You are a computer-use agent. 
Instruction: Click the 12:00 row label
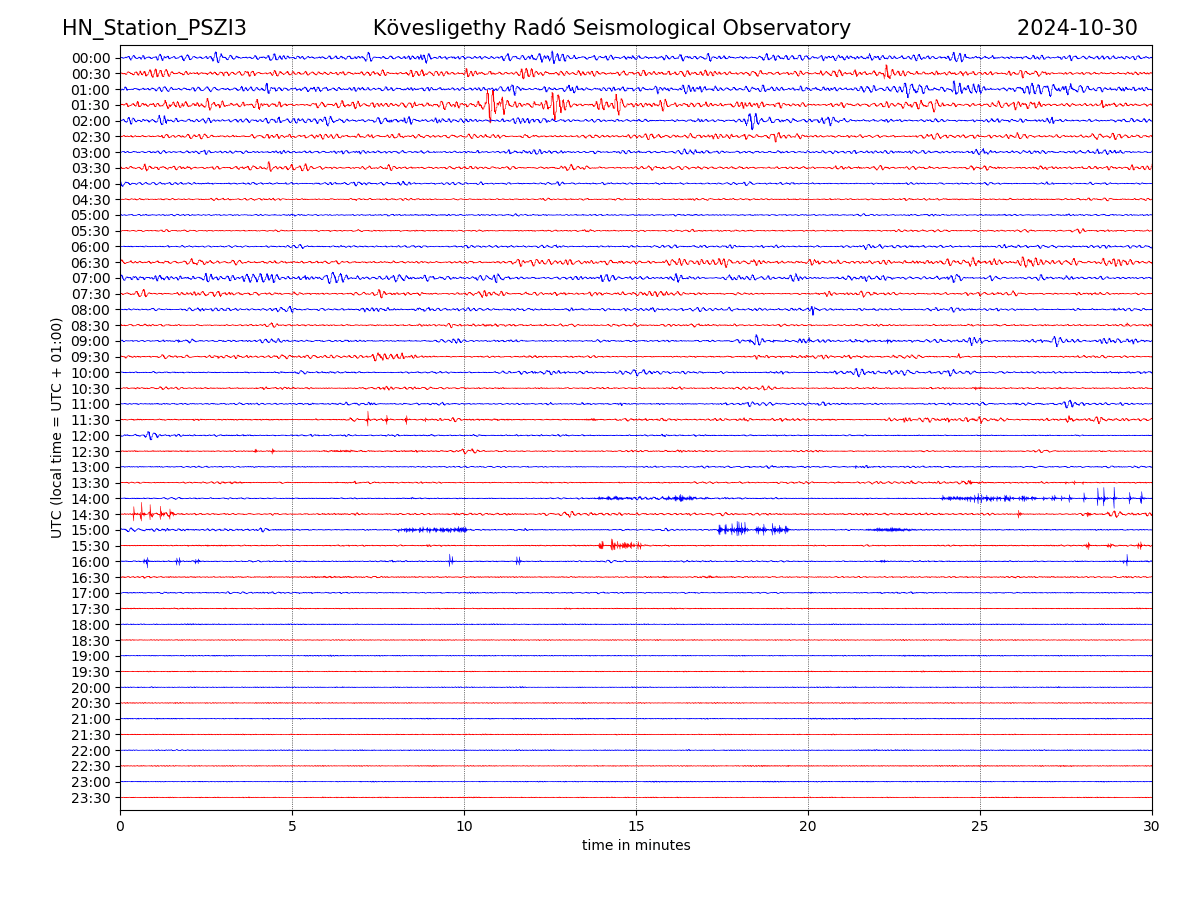click(x=91, y=436)
